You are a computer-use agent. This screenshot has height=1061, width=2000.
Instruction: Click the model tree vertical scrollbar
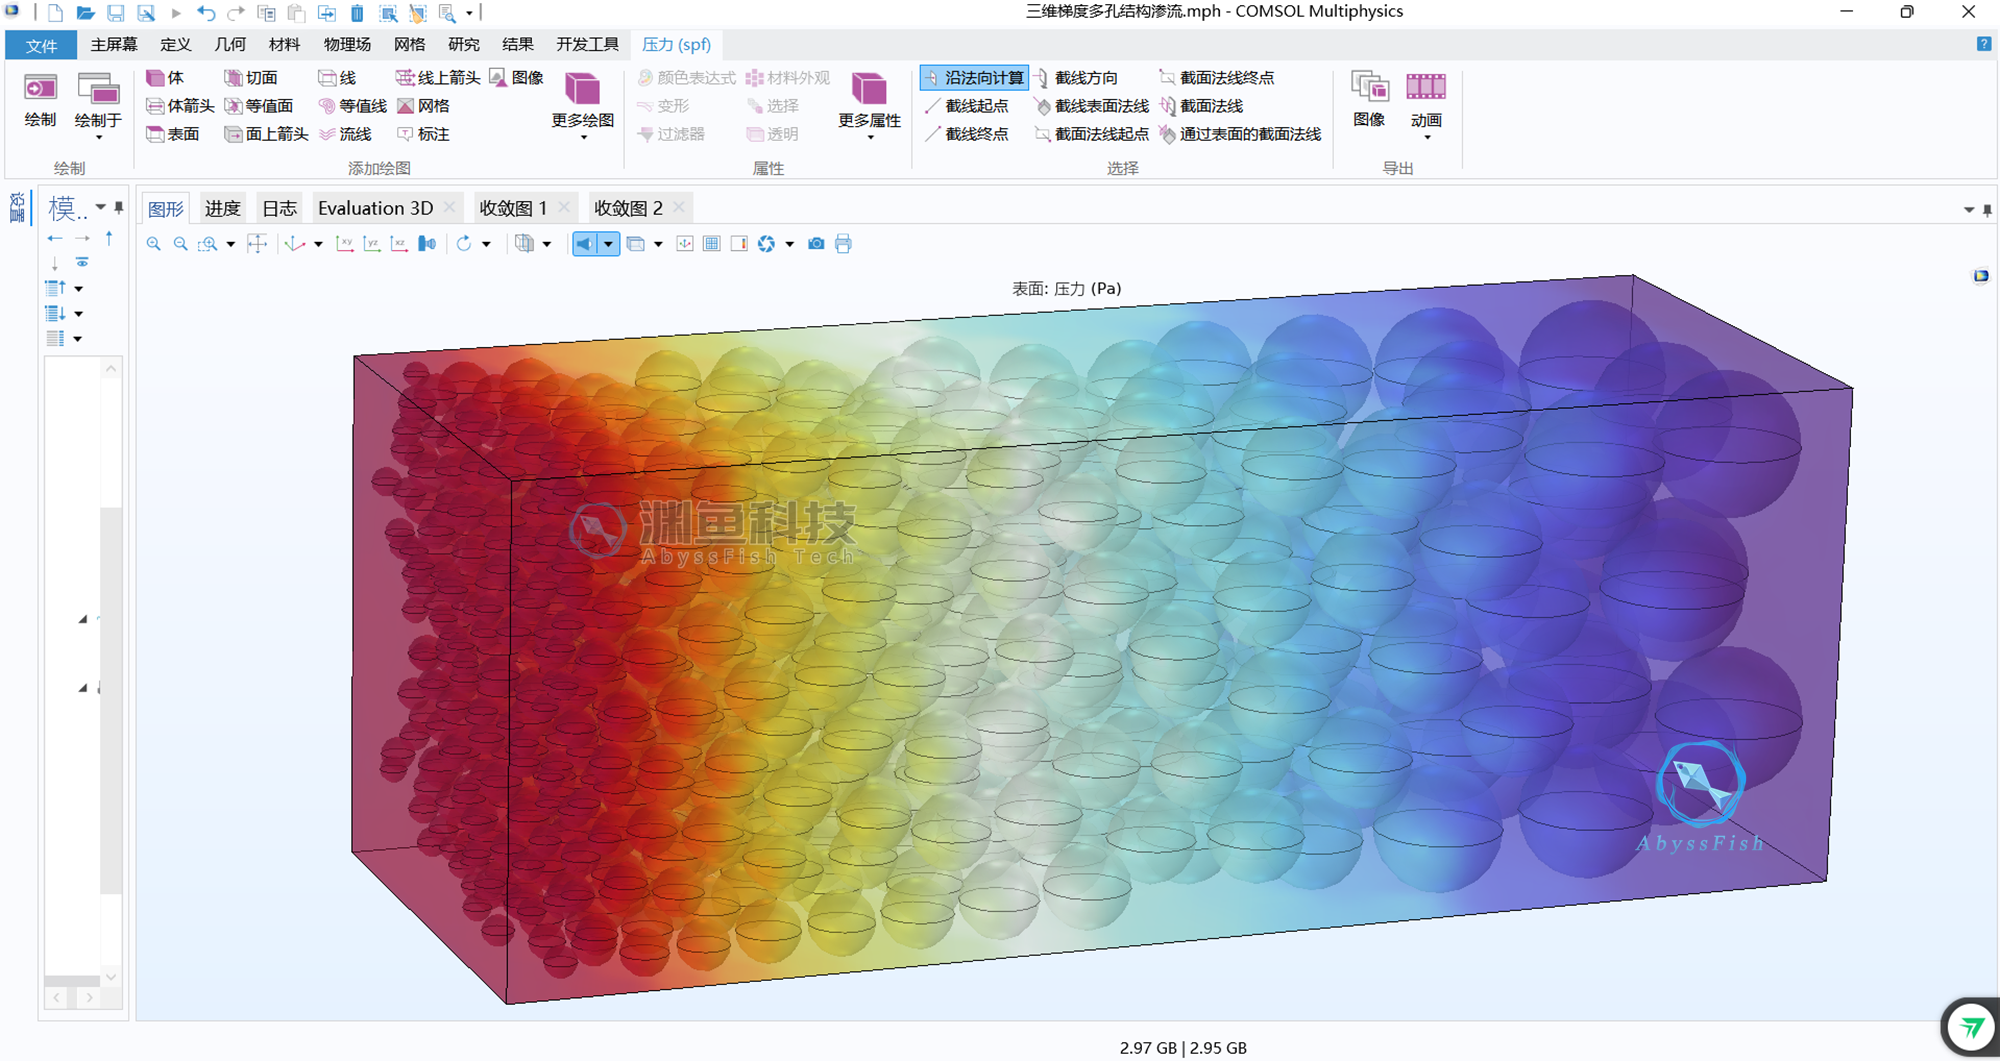click(111, 700)
